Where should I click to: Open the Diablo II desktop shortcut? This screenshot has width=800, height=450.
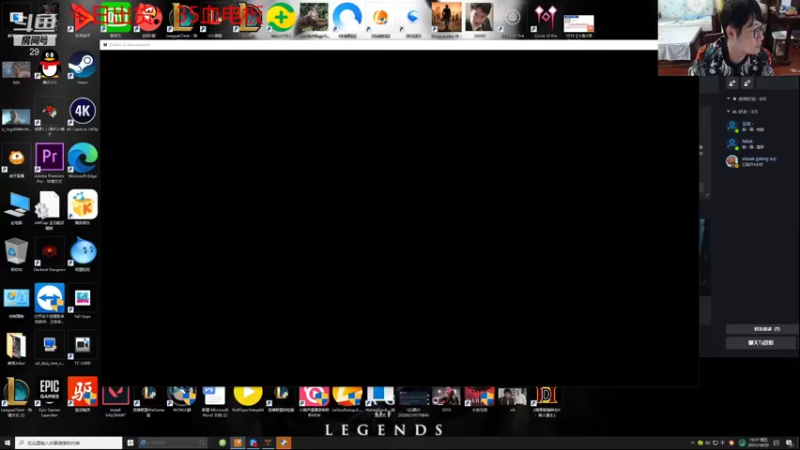point(546,401)
